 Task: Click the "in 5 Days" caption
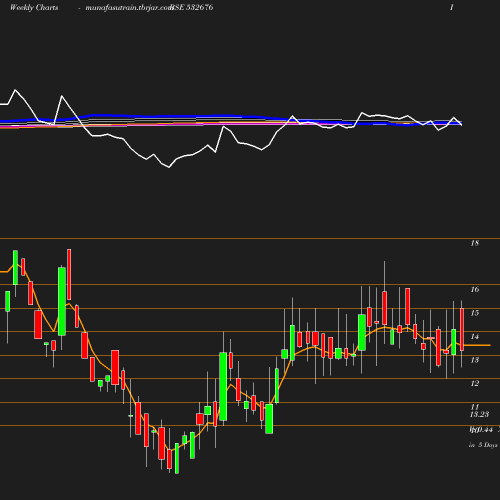coord(483,445)
